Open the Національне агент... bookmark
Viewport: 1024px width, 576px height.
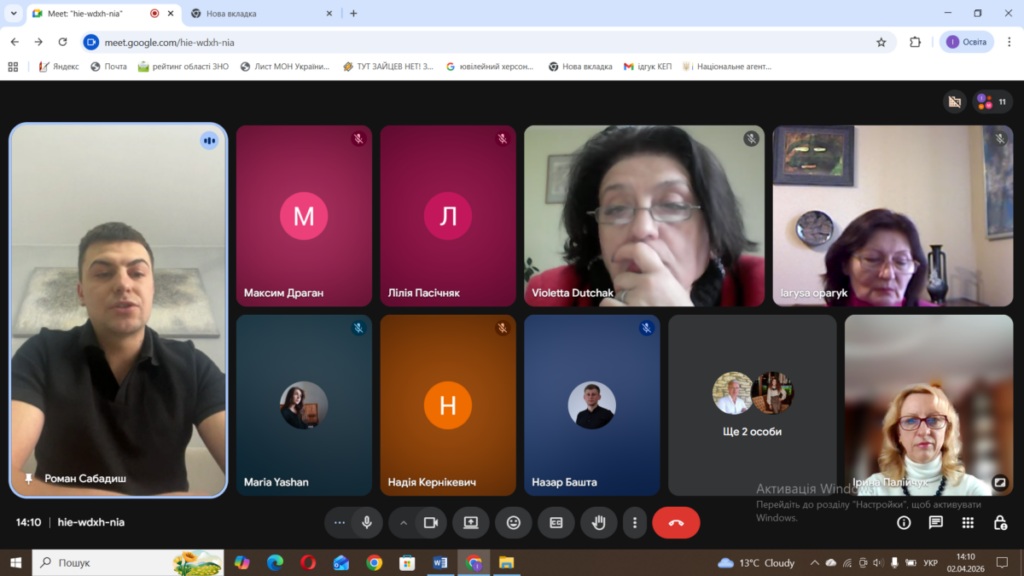(x=727, y=67)
